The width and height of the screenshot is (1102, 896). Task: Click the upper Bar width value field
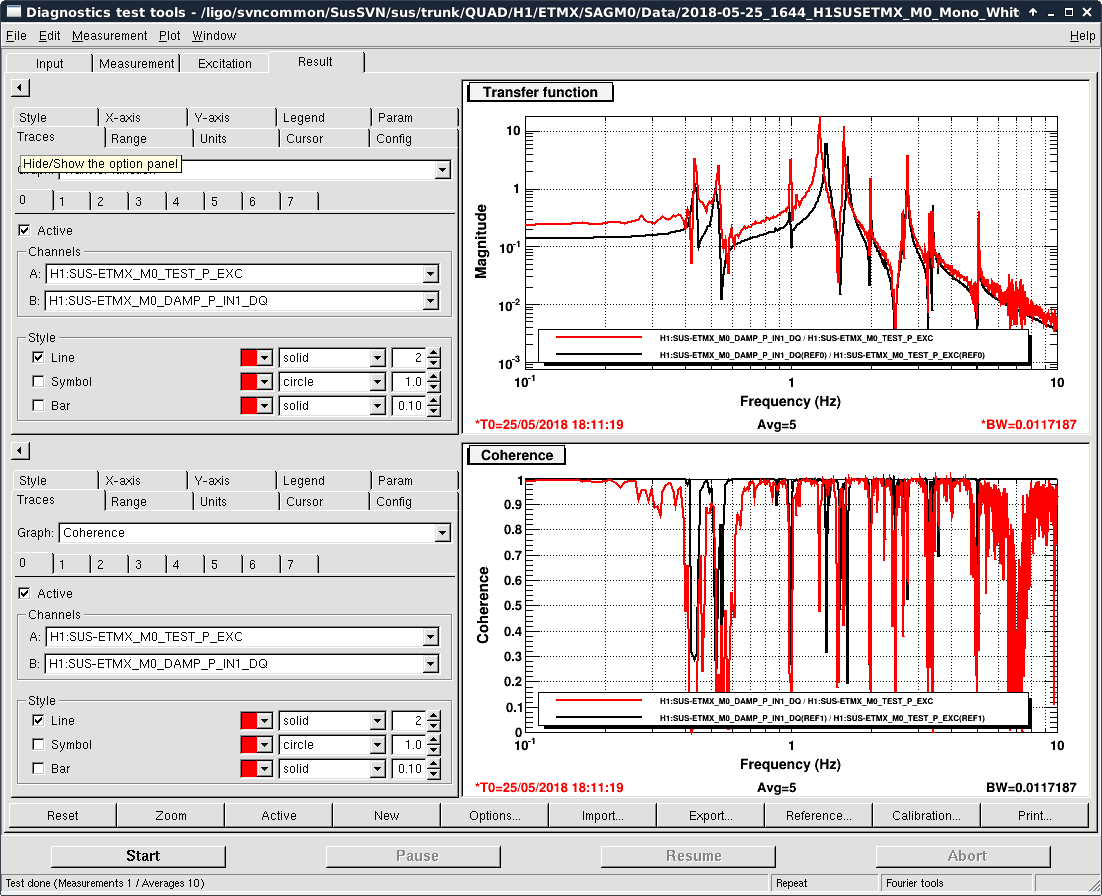tap(407, 406)
